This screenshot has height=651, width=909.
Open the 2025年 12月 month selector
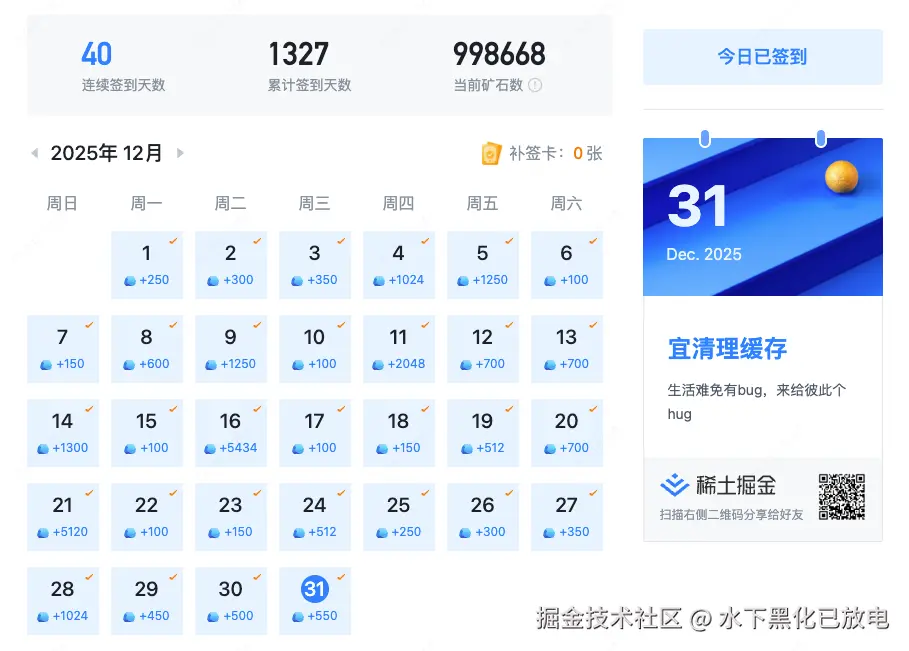point(105,153)
